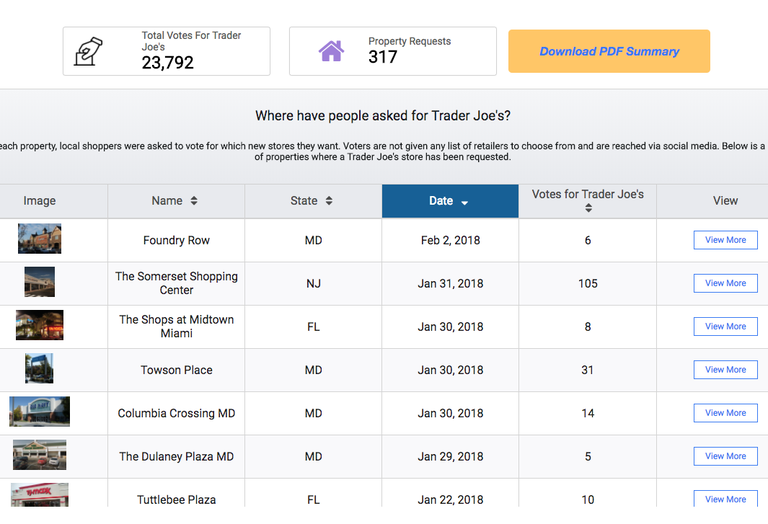Click the purple house icon
This screenshot has width=768, height=524.
pyautogui.click(x=332, y=51)
